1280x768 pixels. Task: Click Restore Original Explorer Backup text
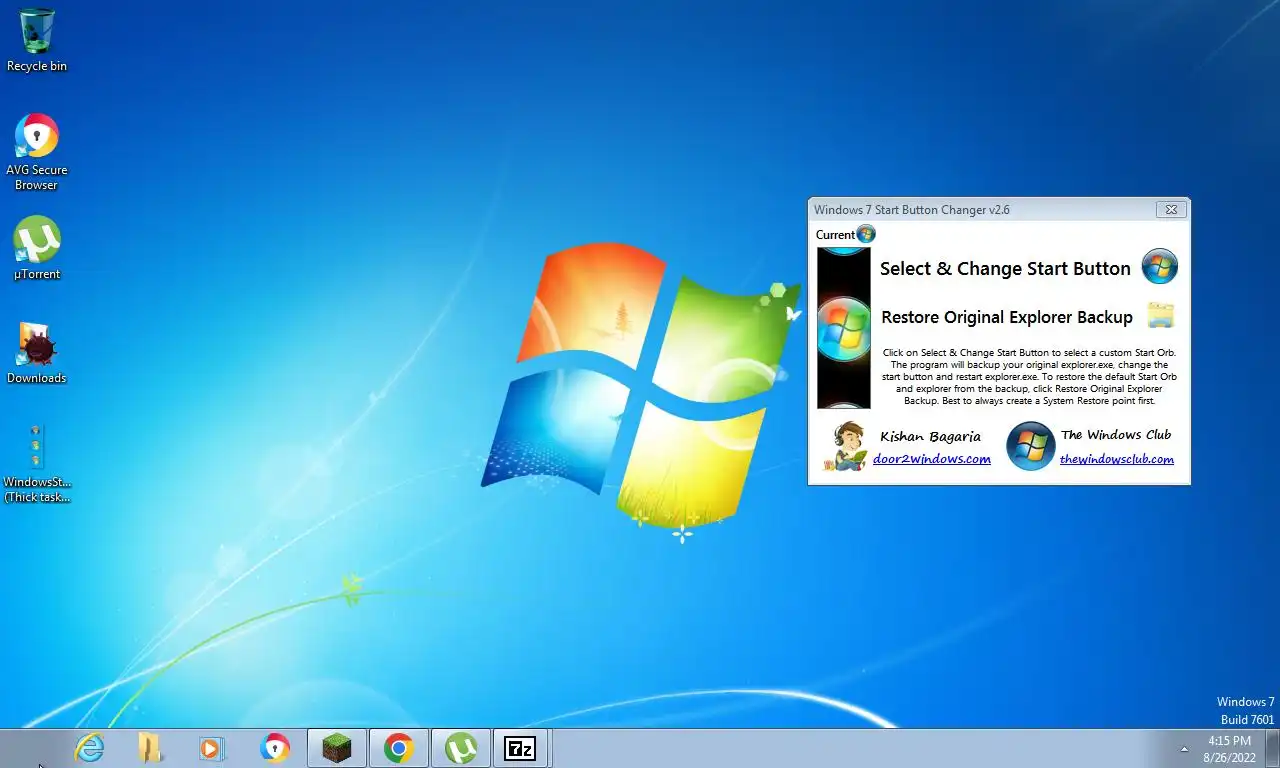click(x=1007, y=317)
